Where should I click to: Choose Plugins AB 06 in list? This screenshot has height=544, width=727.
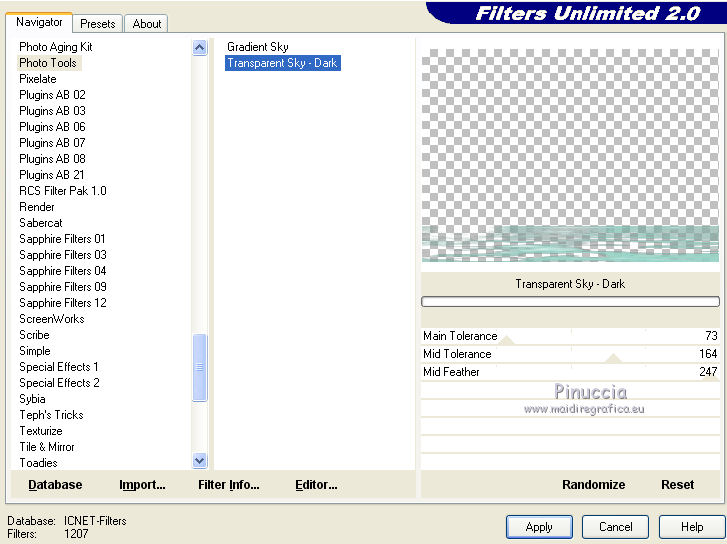click(52, 127)
